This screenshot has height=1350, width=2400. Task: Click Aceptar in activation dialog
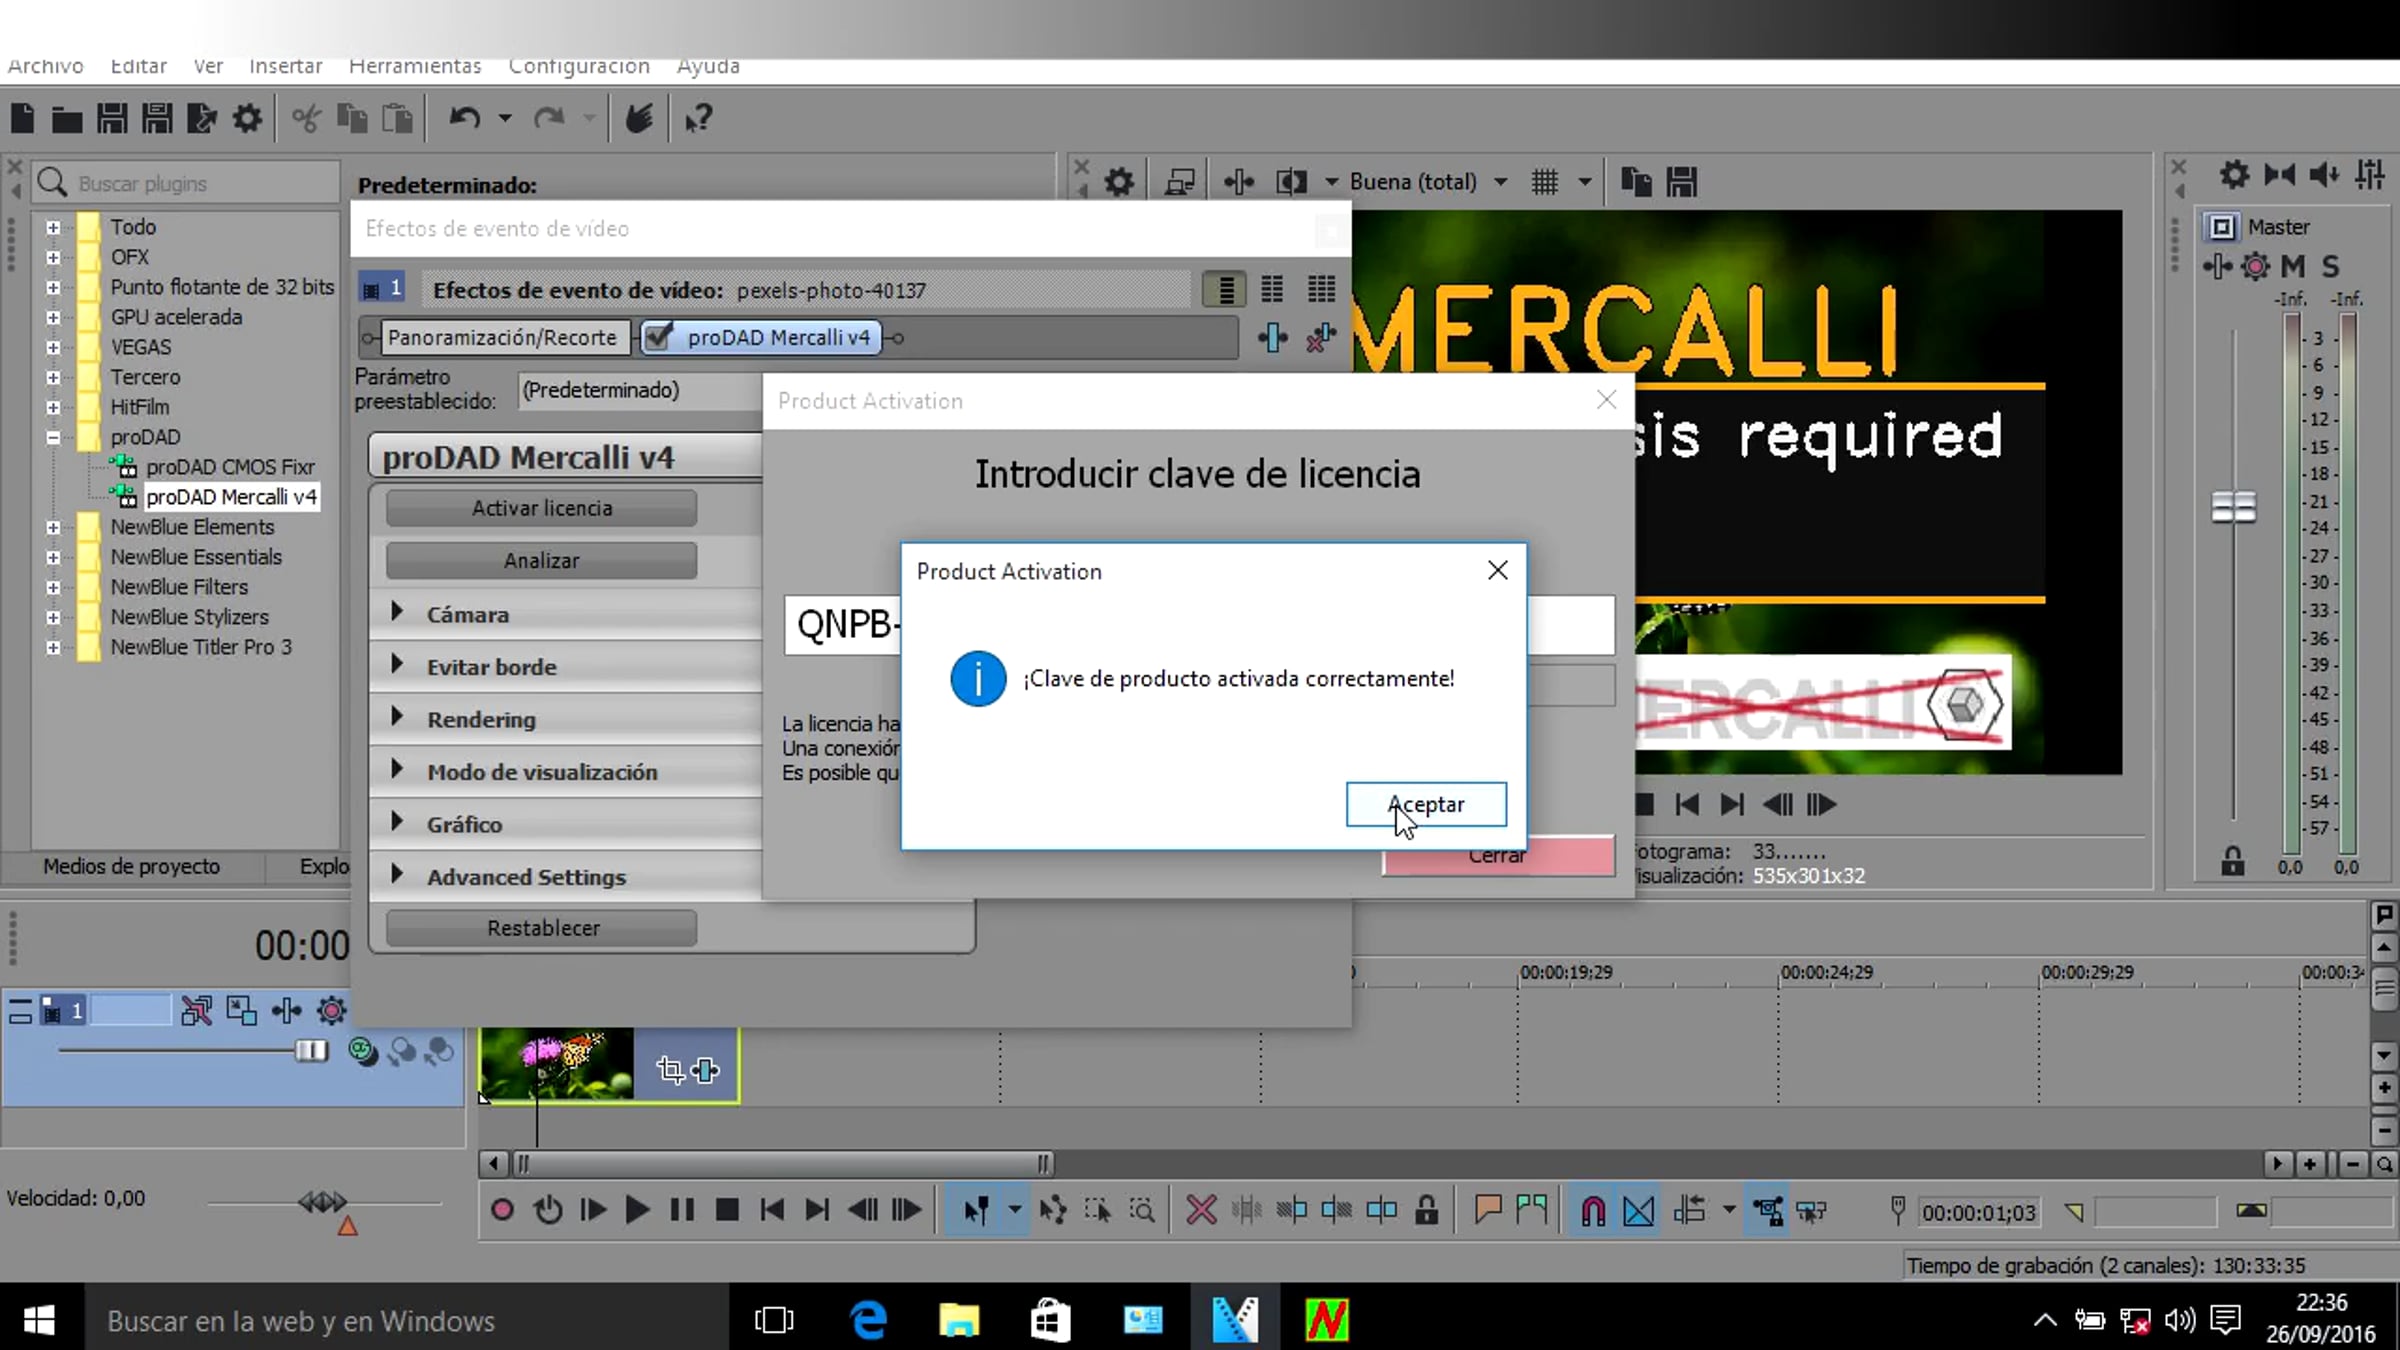click(x=1426, y=805)
